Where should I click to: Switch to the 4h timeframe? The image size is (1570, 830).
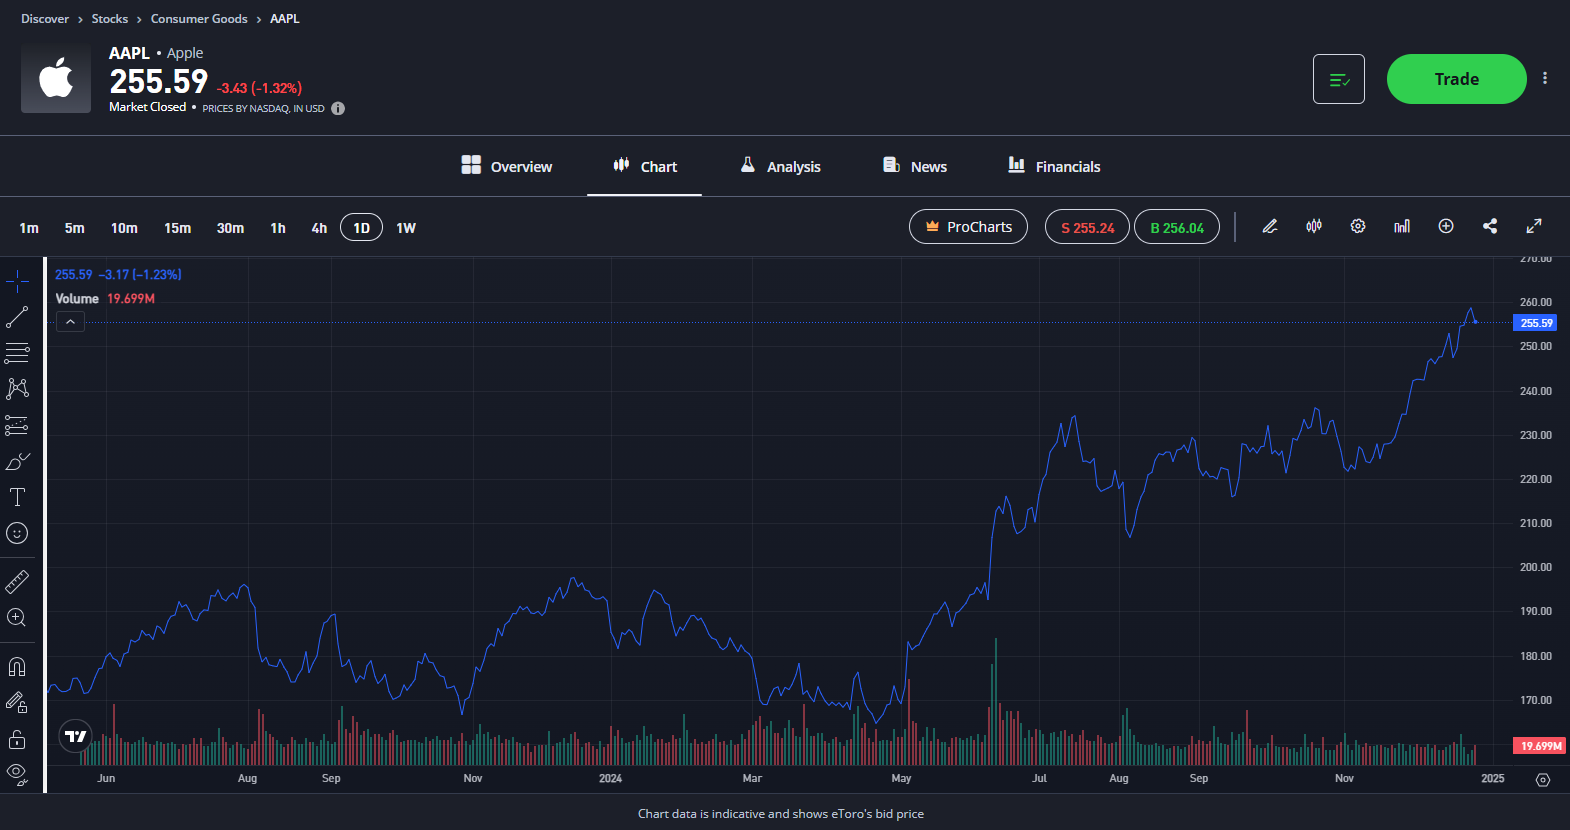click(x=319, y=228)
